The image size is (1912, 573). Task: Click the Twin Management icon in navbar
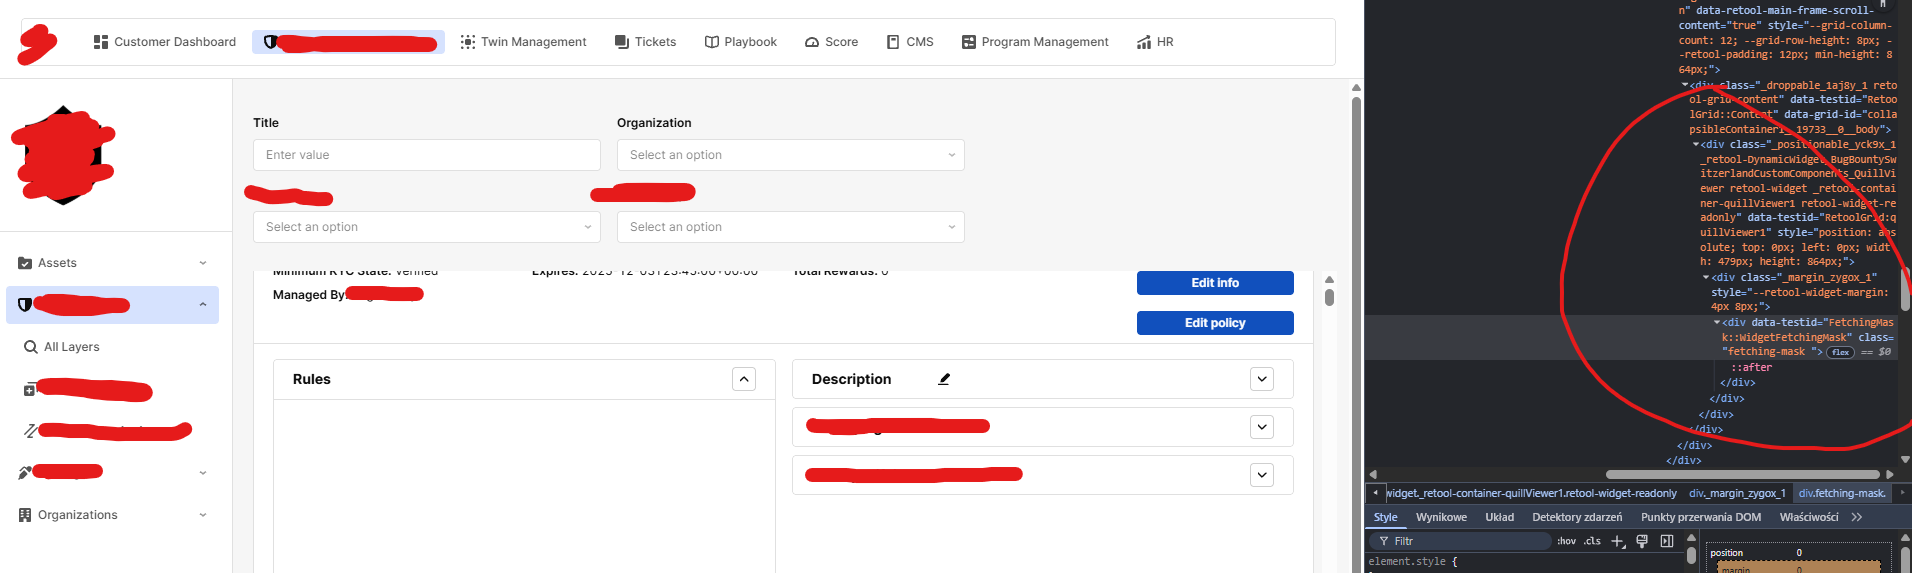pos(467,42)
